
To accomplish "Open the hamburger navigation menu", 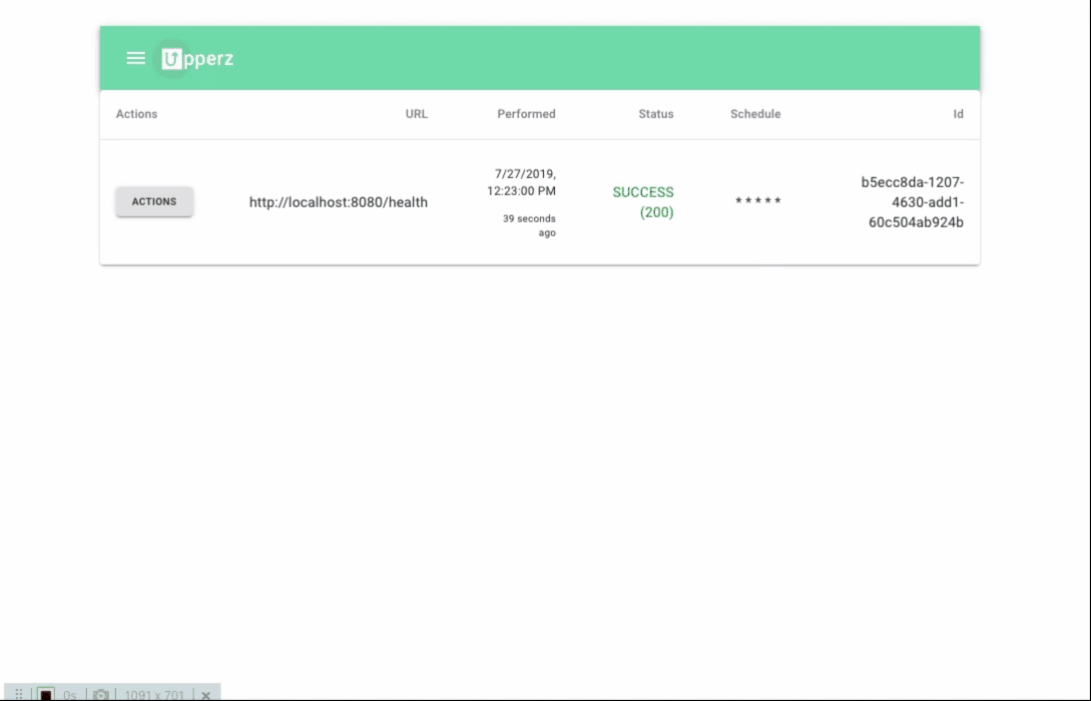I will [136, 58].
